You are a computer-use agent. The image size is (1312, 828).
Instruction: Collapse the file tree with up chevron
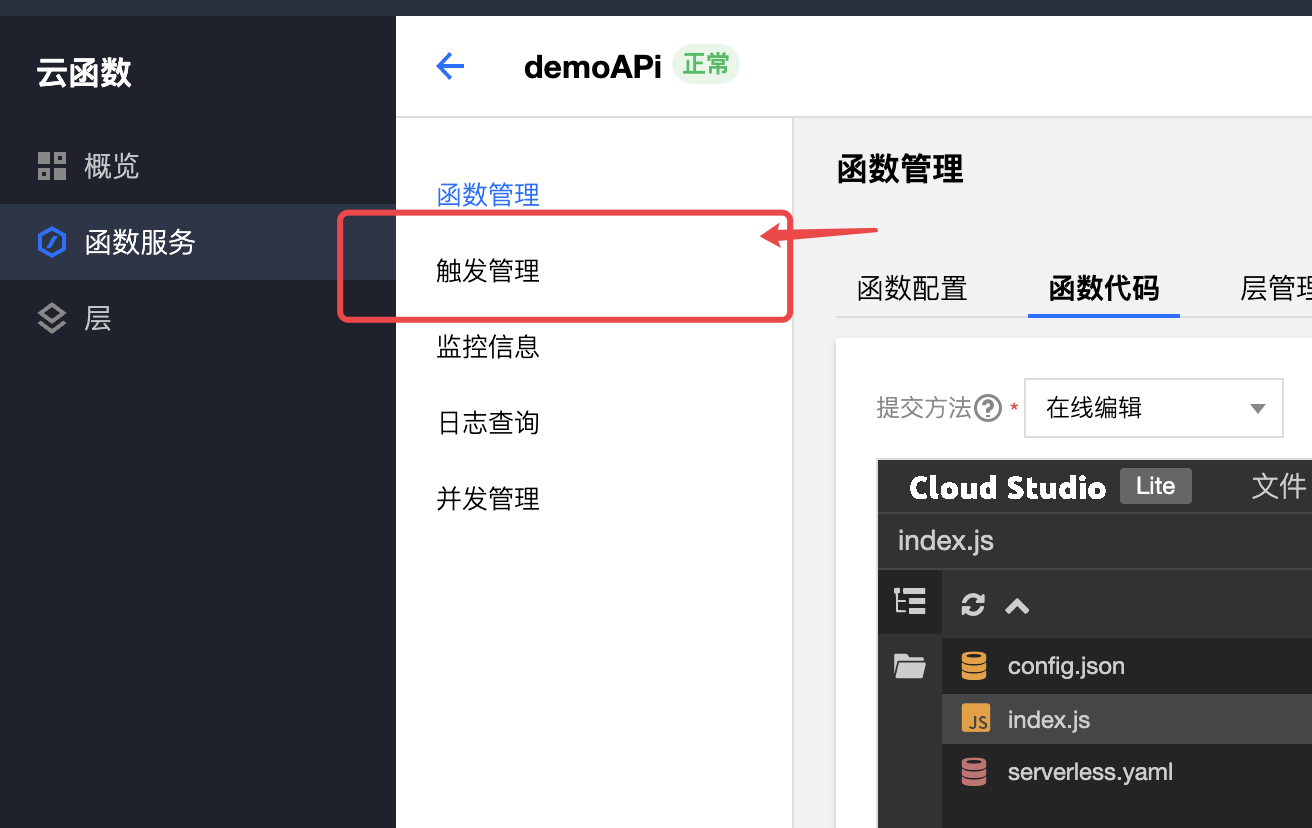(1017, 605)
